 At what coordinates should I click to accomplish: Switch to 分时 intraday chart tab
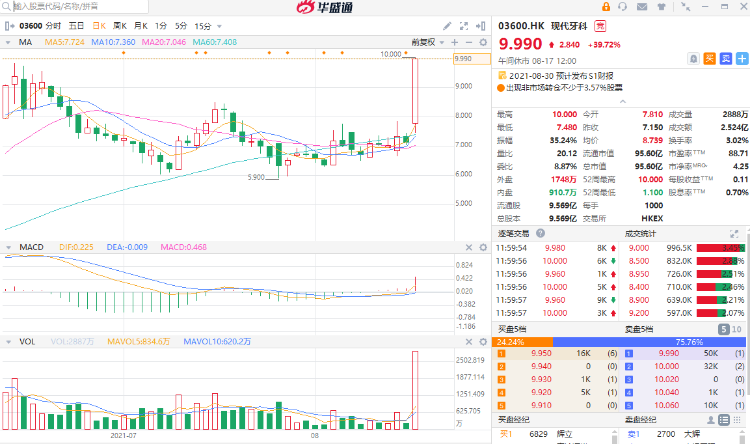click(53, 24)
